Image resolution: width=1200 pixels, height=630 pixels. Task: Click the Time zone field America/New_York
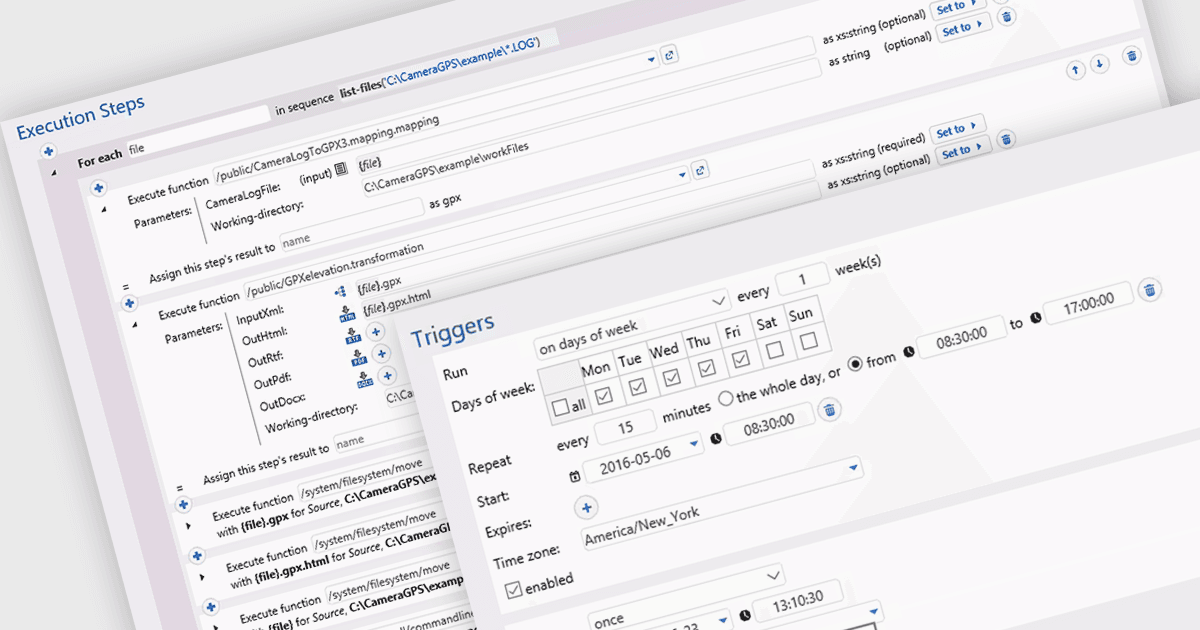722,501
